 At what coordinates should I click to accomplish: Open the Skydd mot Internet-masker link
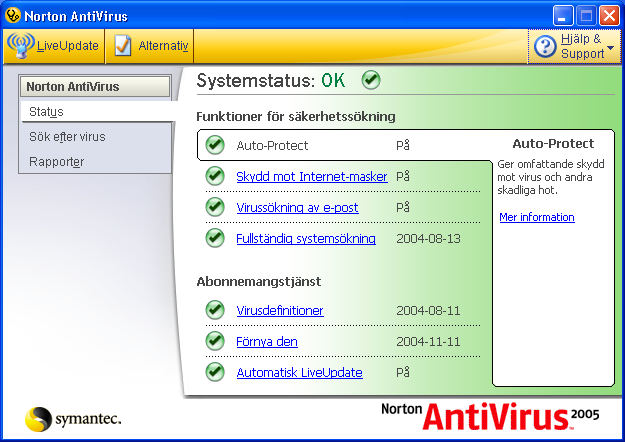pyautogui.click(x=312, y=176)
